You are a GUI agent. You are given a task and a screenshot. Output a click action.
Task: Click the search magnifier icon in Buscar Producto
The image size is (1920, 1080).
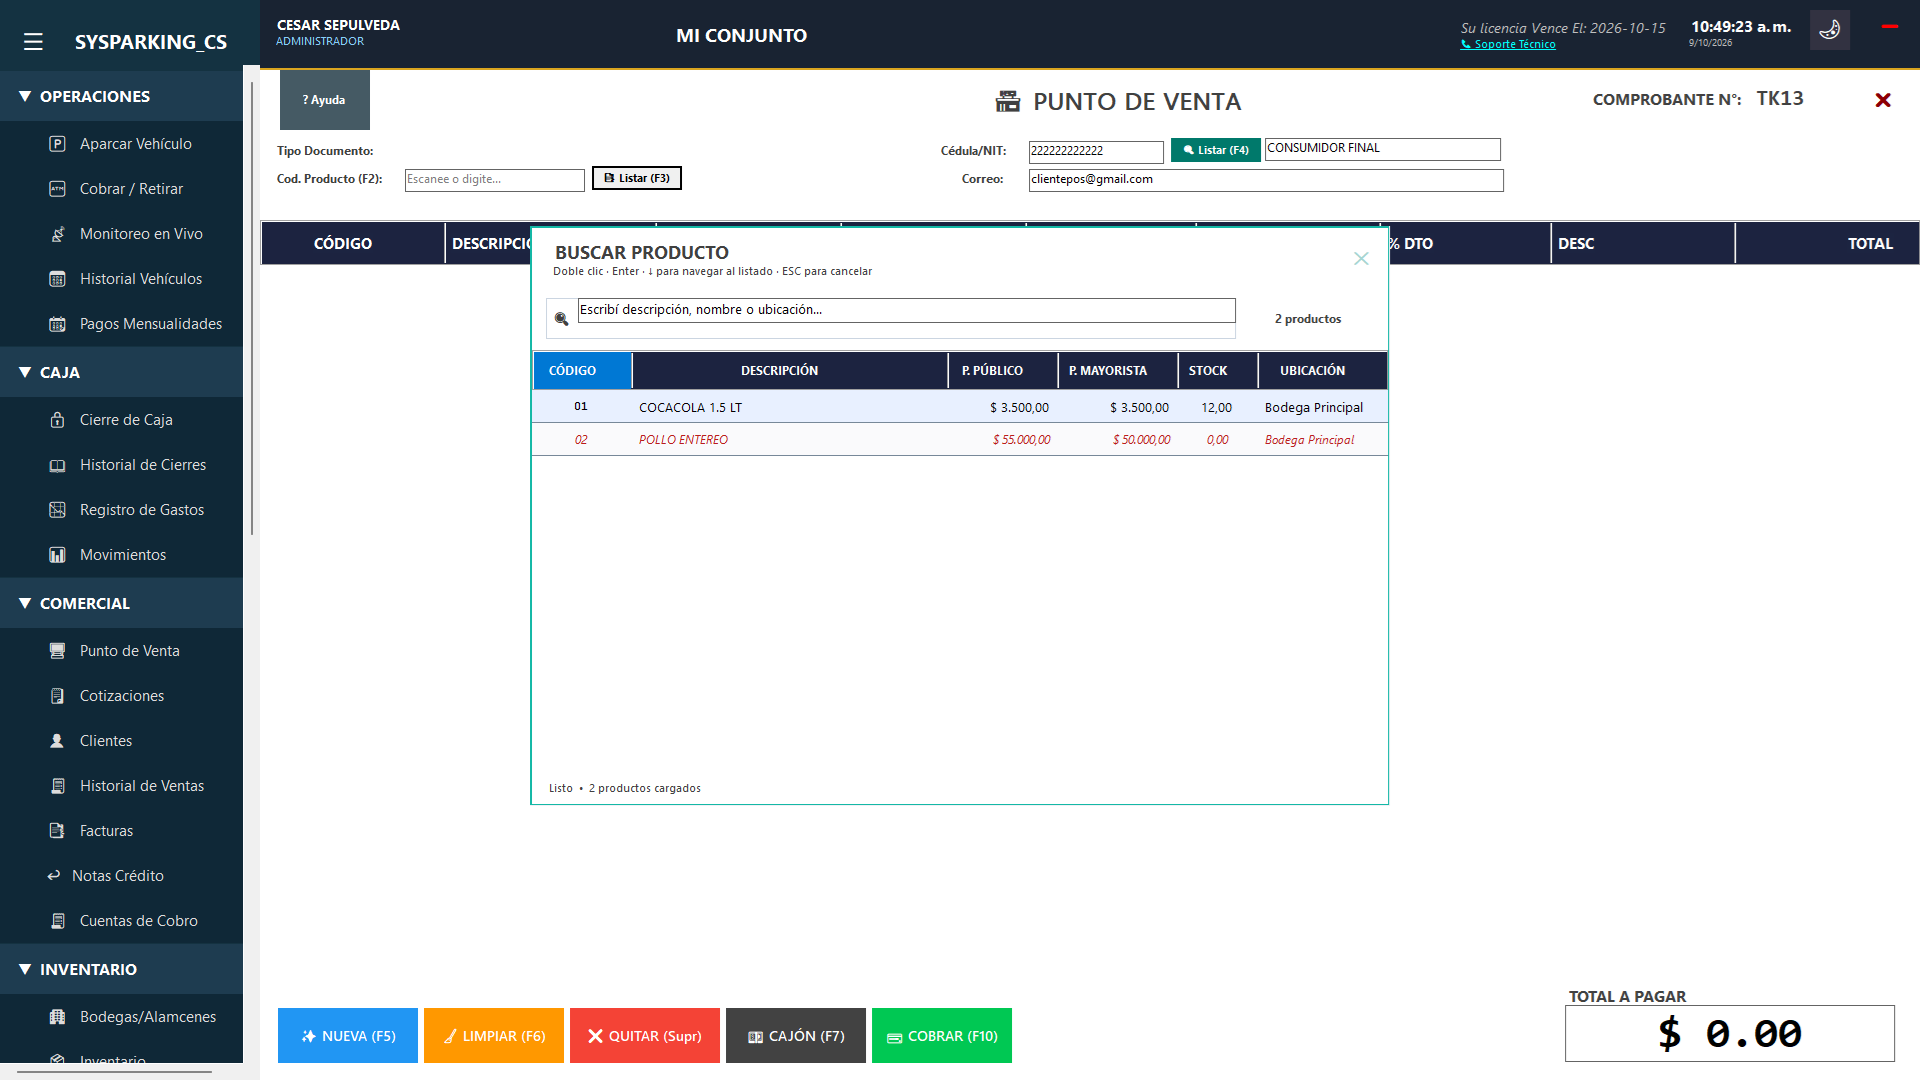tap(562, 319)
